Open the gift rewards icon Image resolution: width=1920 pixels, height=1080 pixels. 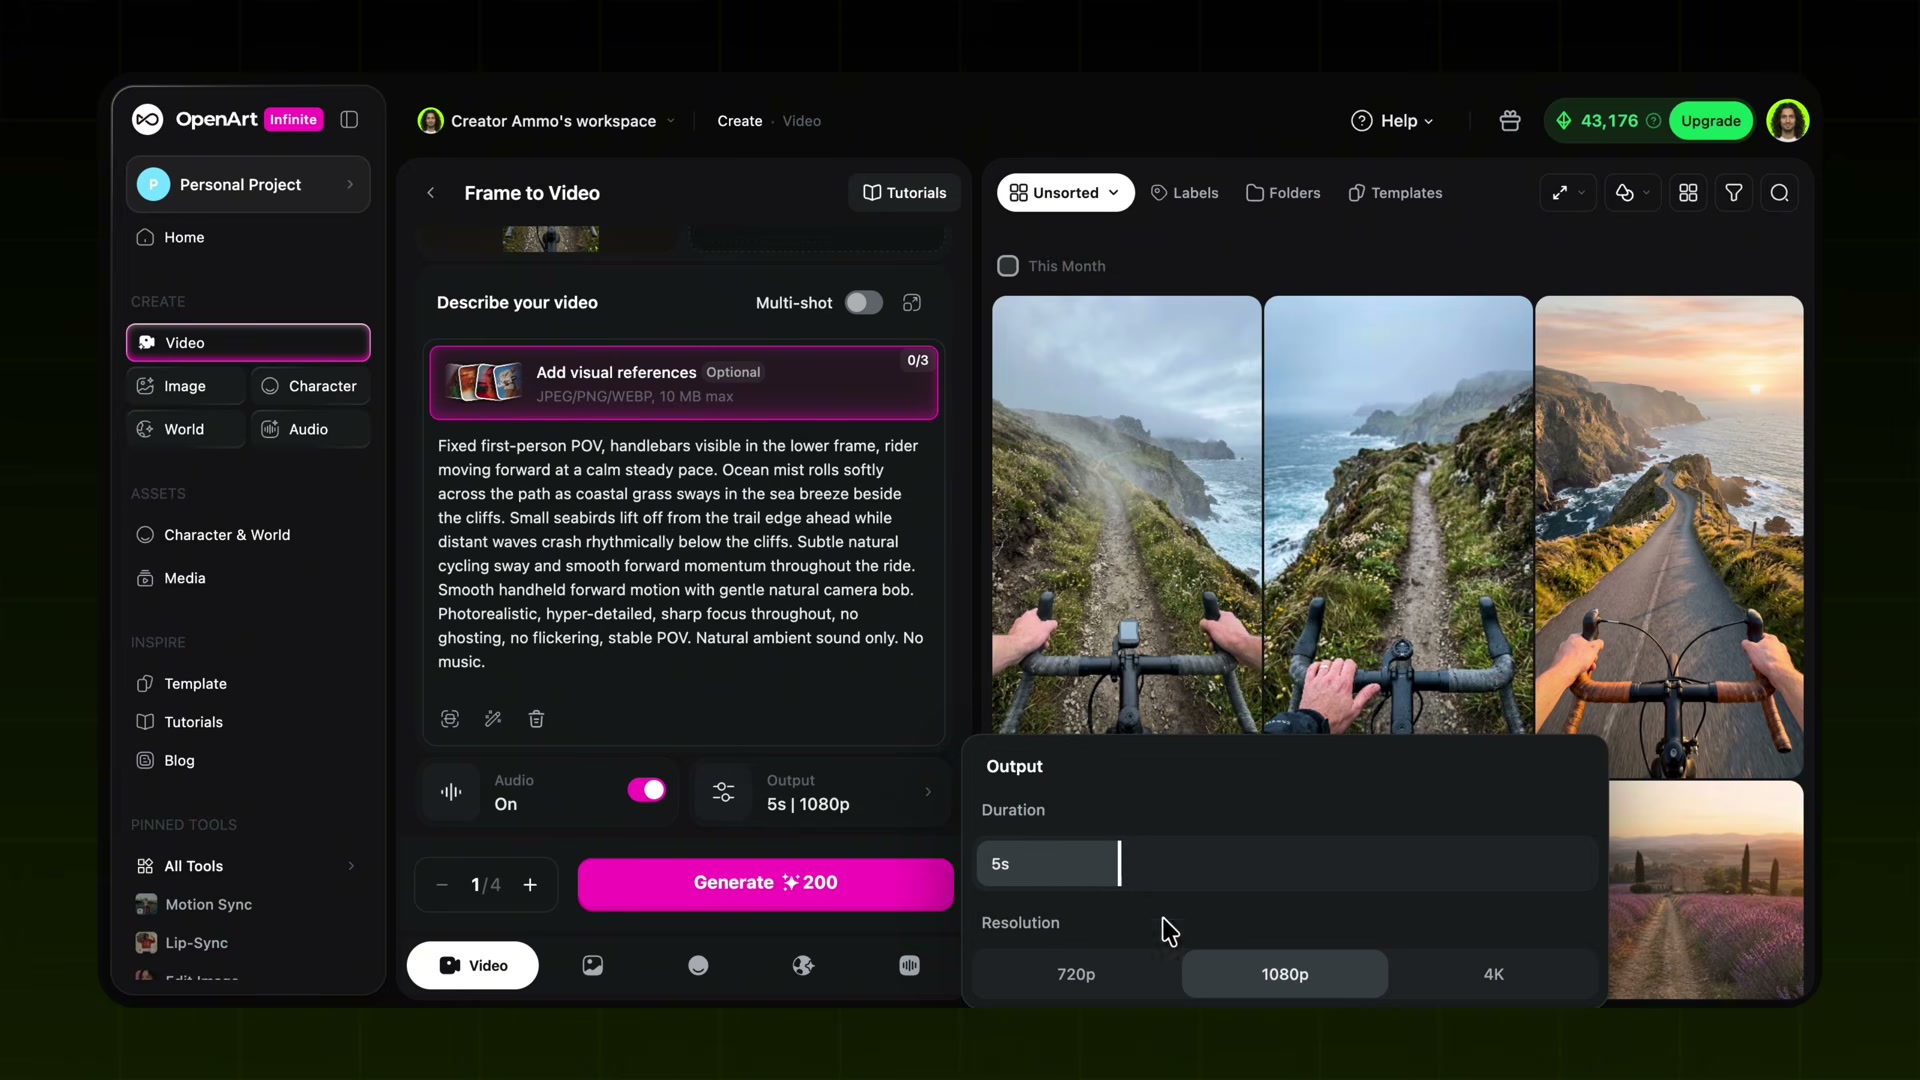tap(1510, 121)
